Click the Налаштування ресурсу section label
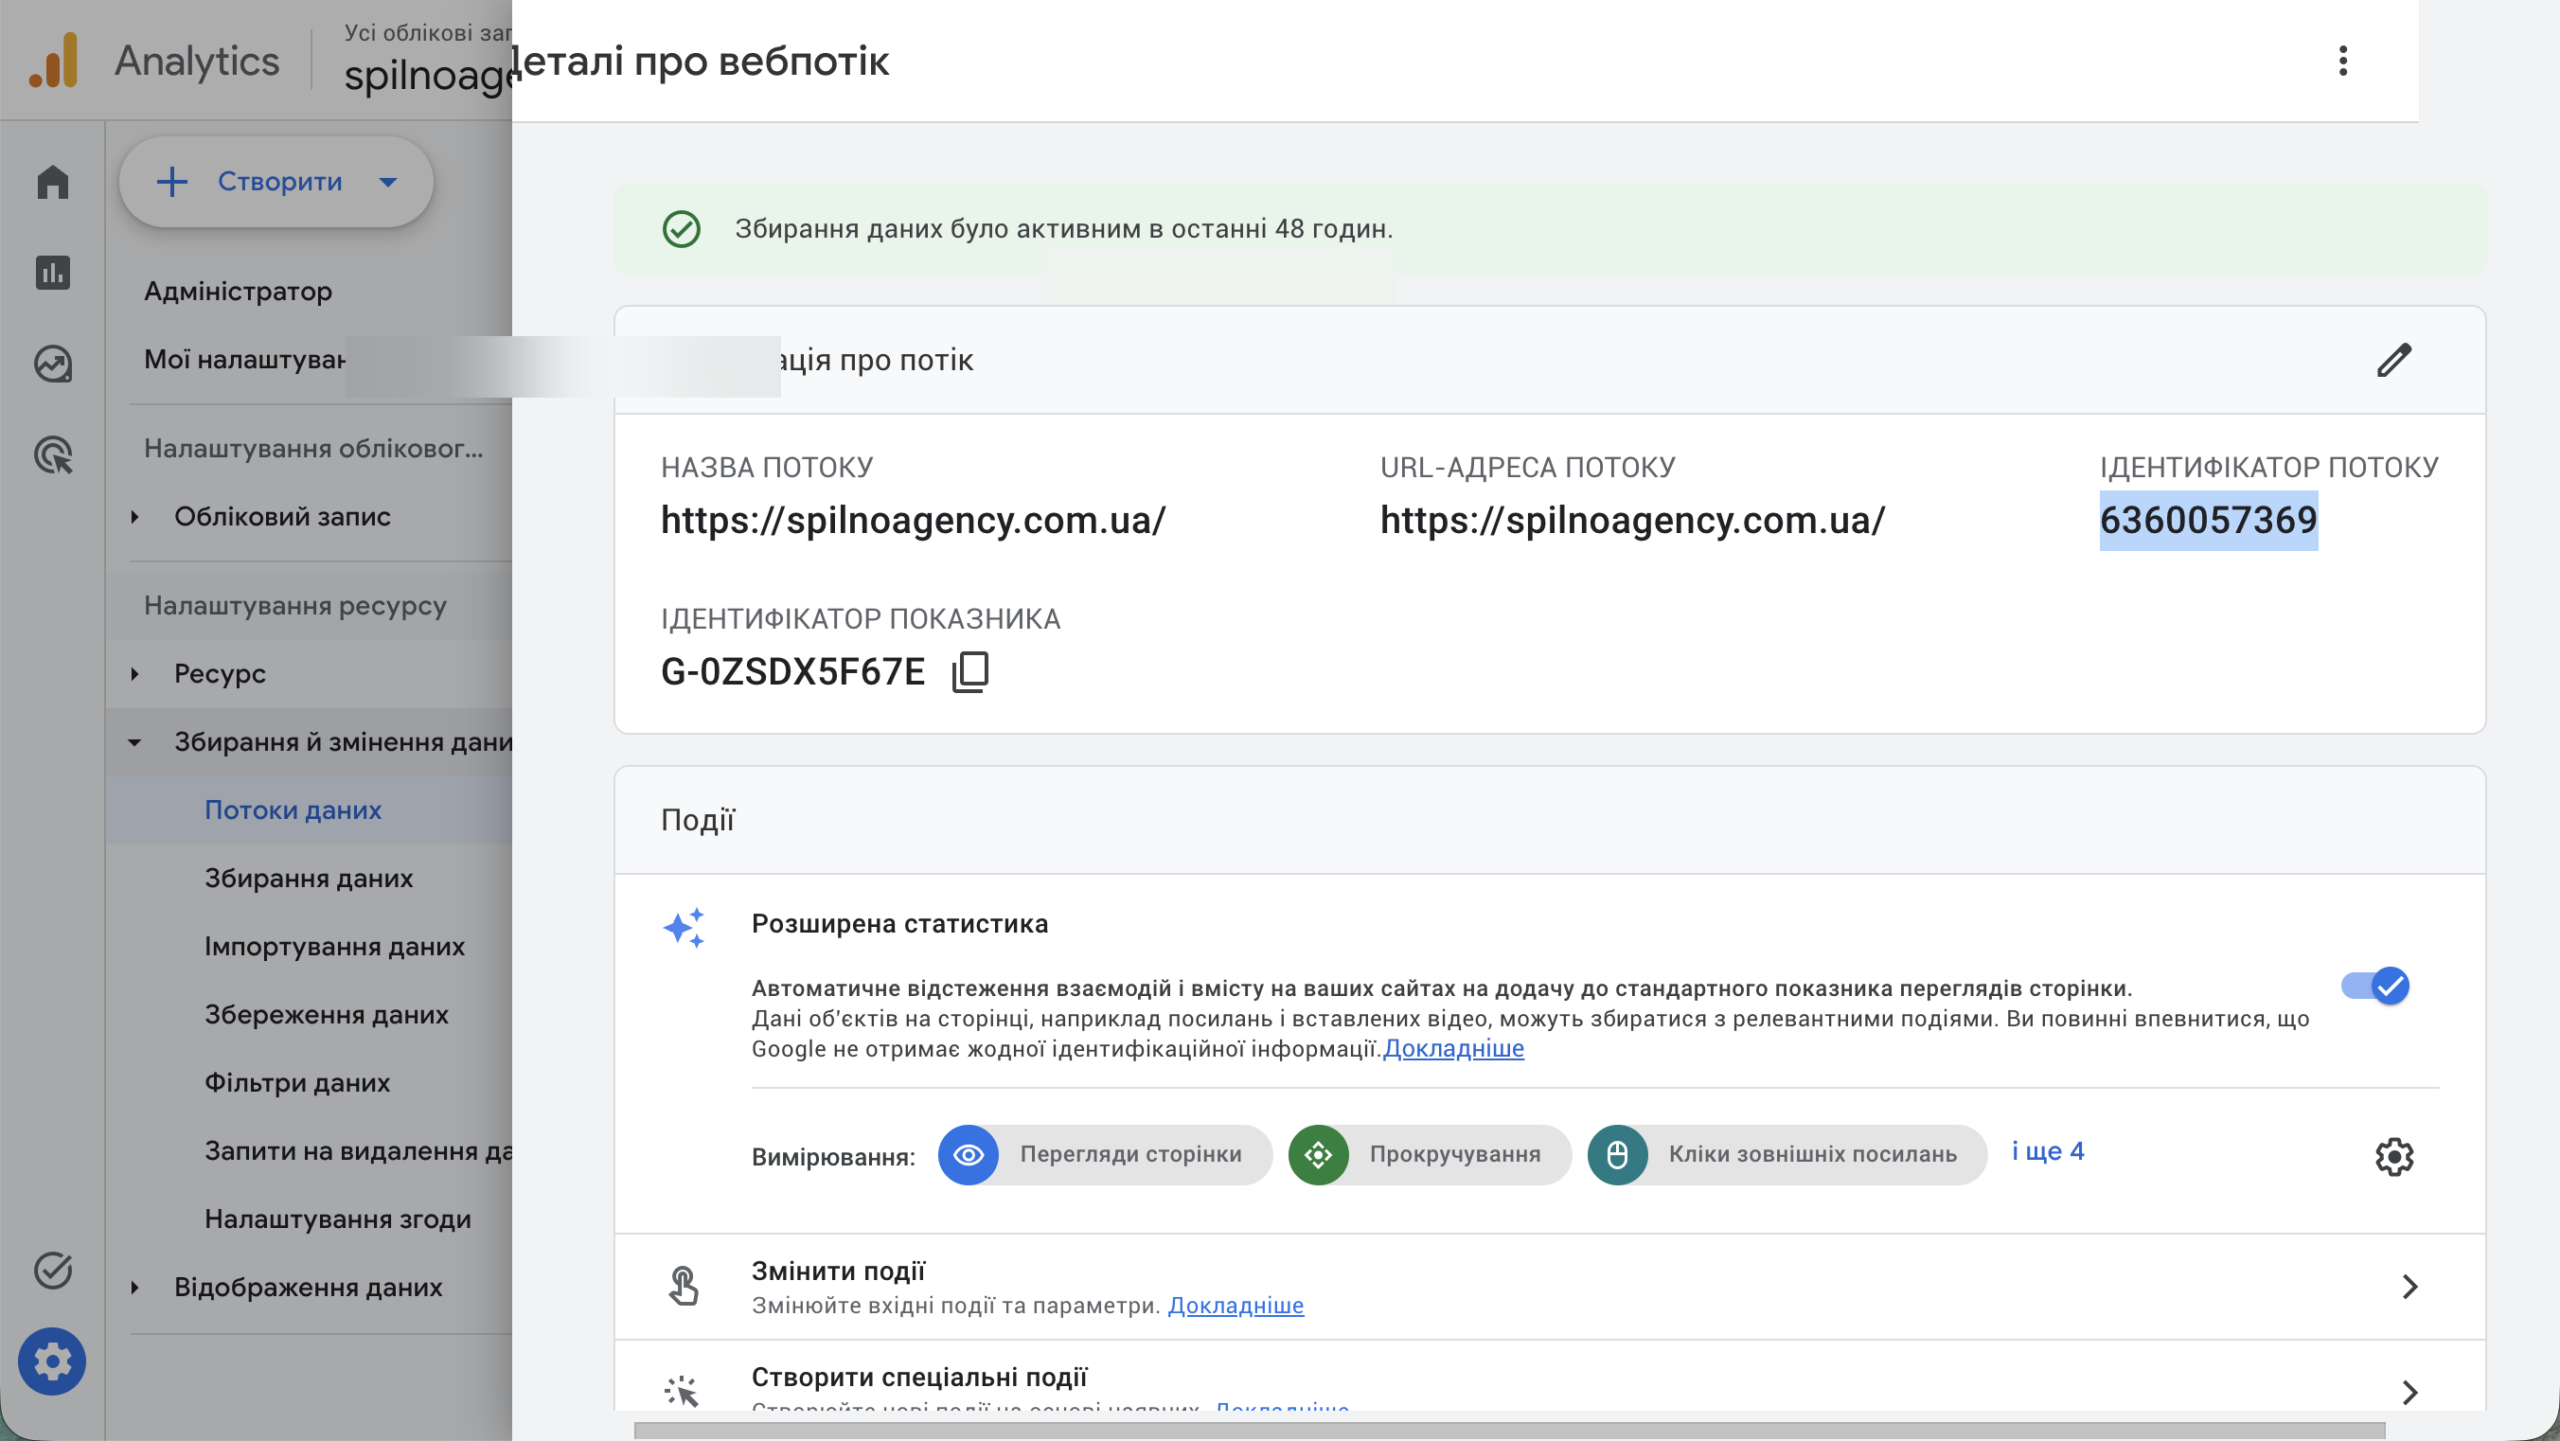 tap(295, 606)
